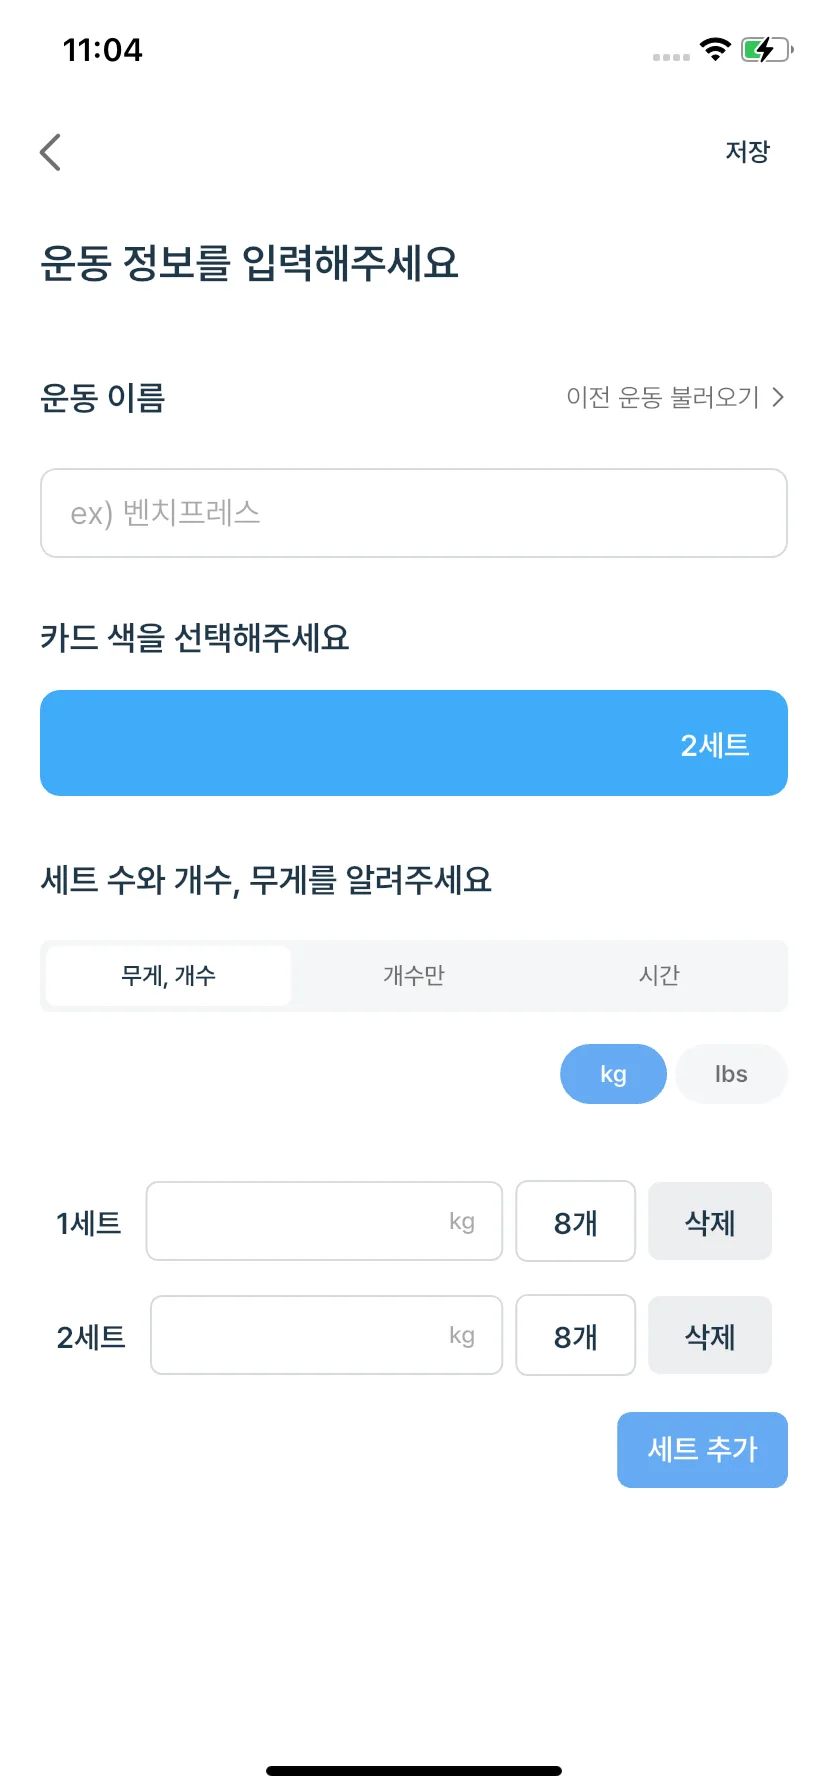
Task: Delete 2세트 with 삭제
Action: click(x=710, y=1335)
